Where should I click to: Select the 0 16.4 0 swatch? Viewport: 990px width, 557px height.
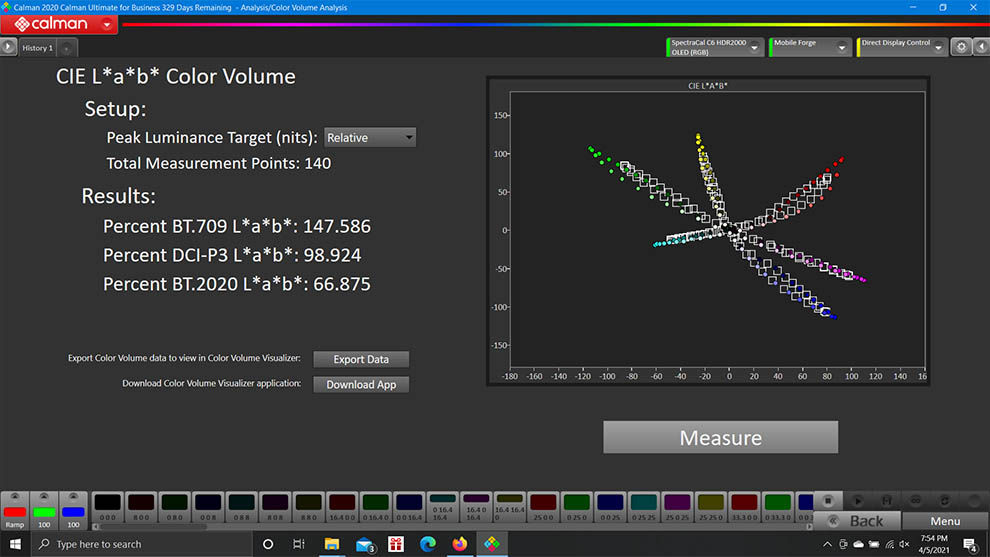[x=376, y=507]
